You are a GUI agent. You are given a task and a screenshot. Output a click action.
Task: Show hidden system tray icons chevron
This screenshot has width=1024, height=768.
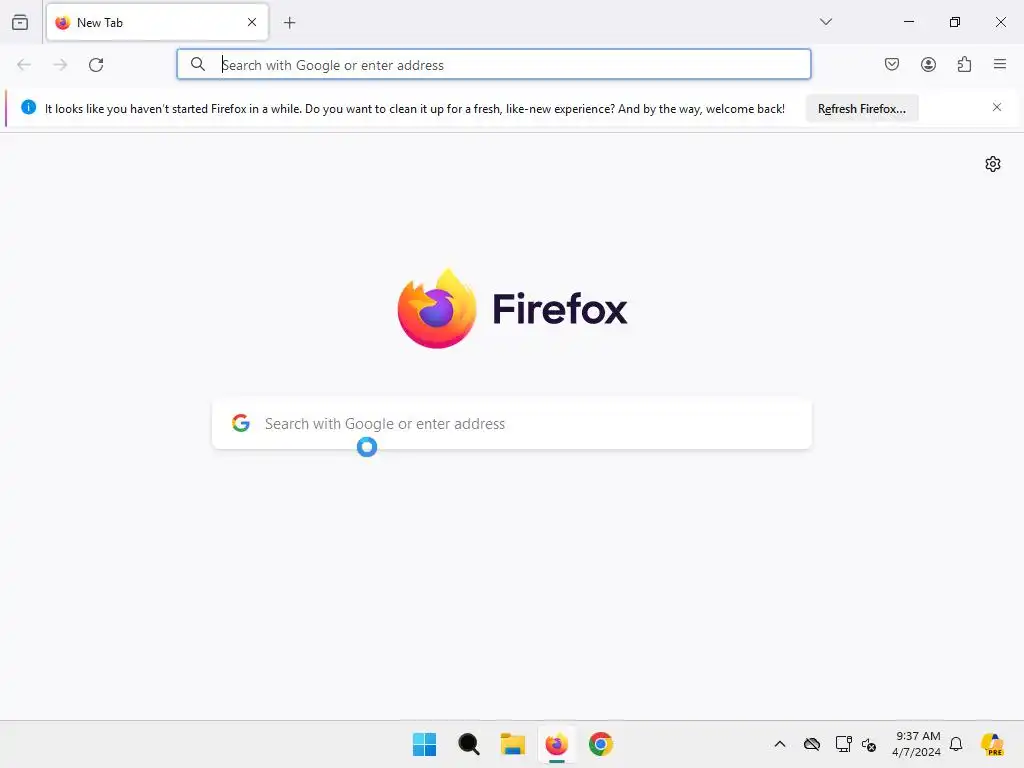pyautogui.click(x=780, y=744)
